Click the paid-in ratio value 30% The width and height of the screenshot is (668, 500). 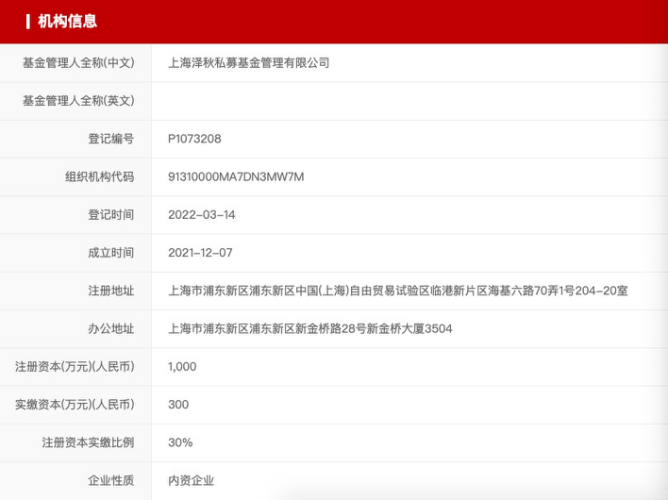(x=180, y=443)
